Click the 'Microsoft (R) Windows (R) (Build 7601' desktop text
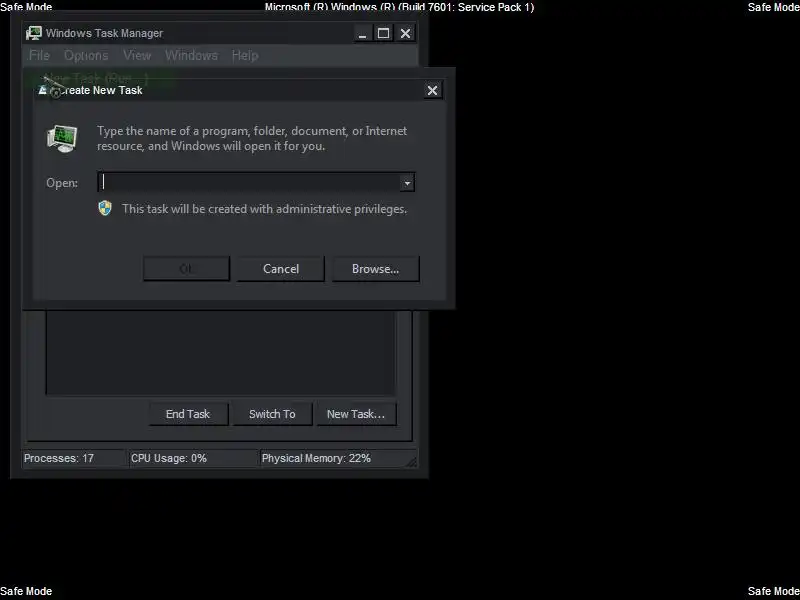800x600 pixels. 399,7
